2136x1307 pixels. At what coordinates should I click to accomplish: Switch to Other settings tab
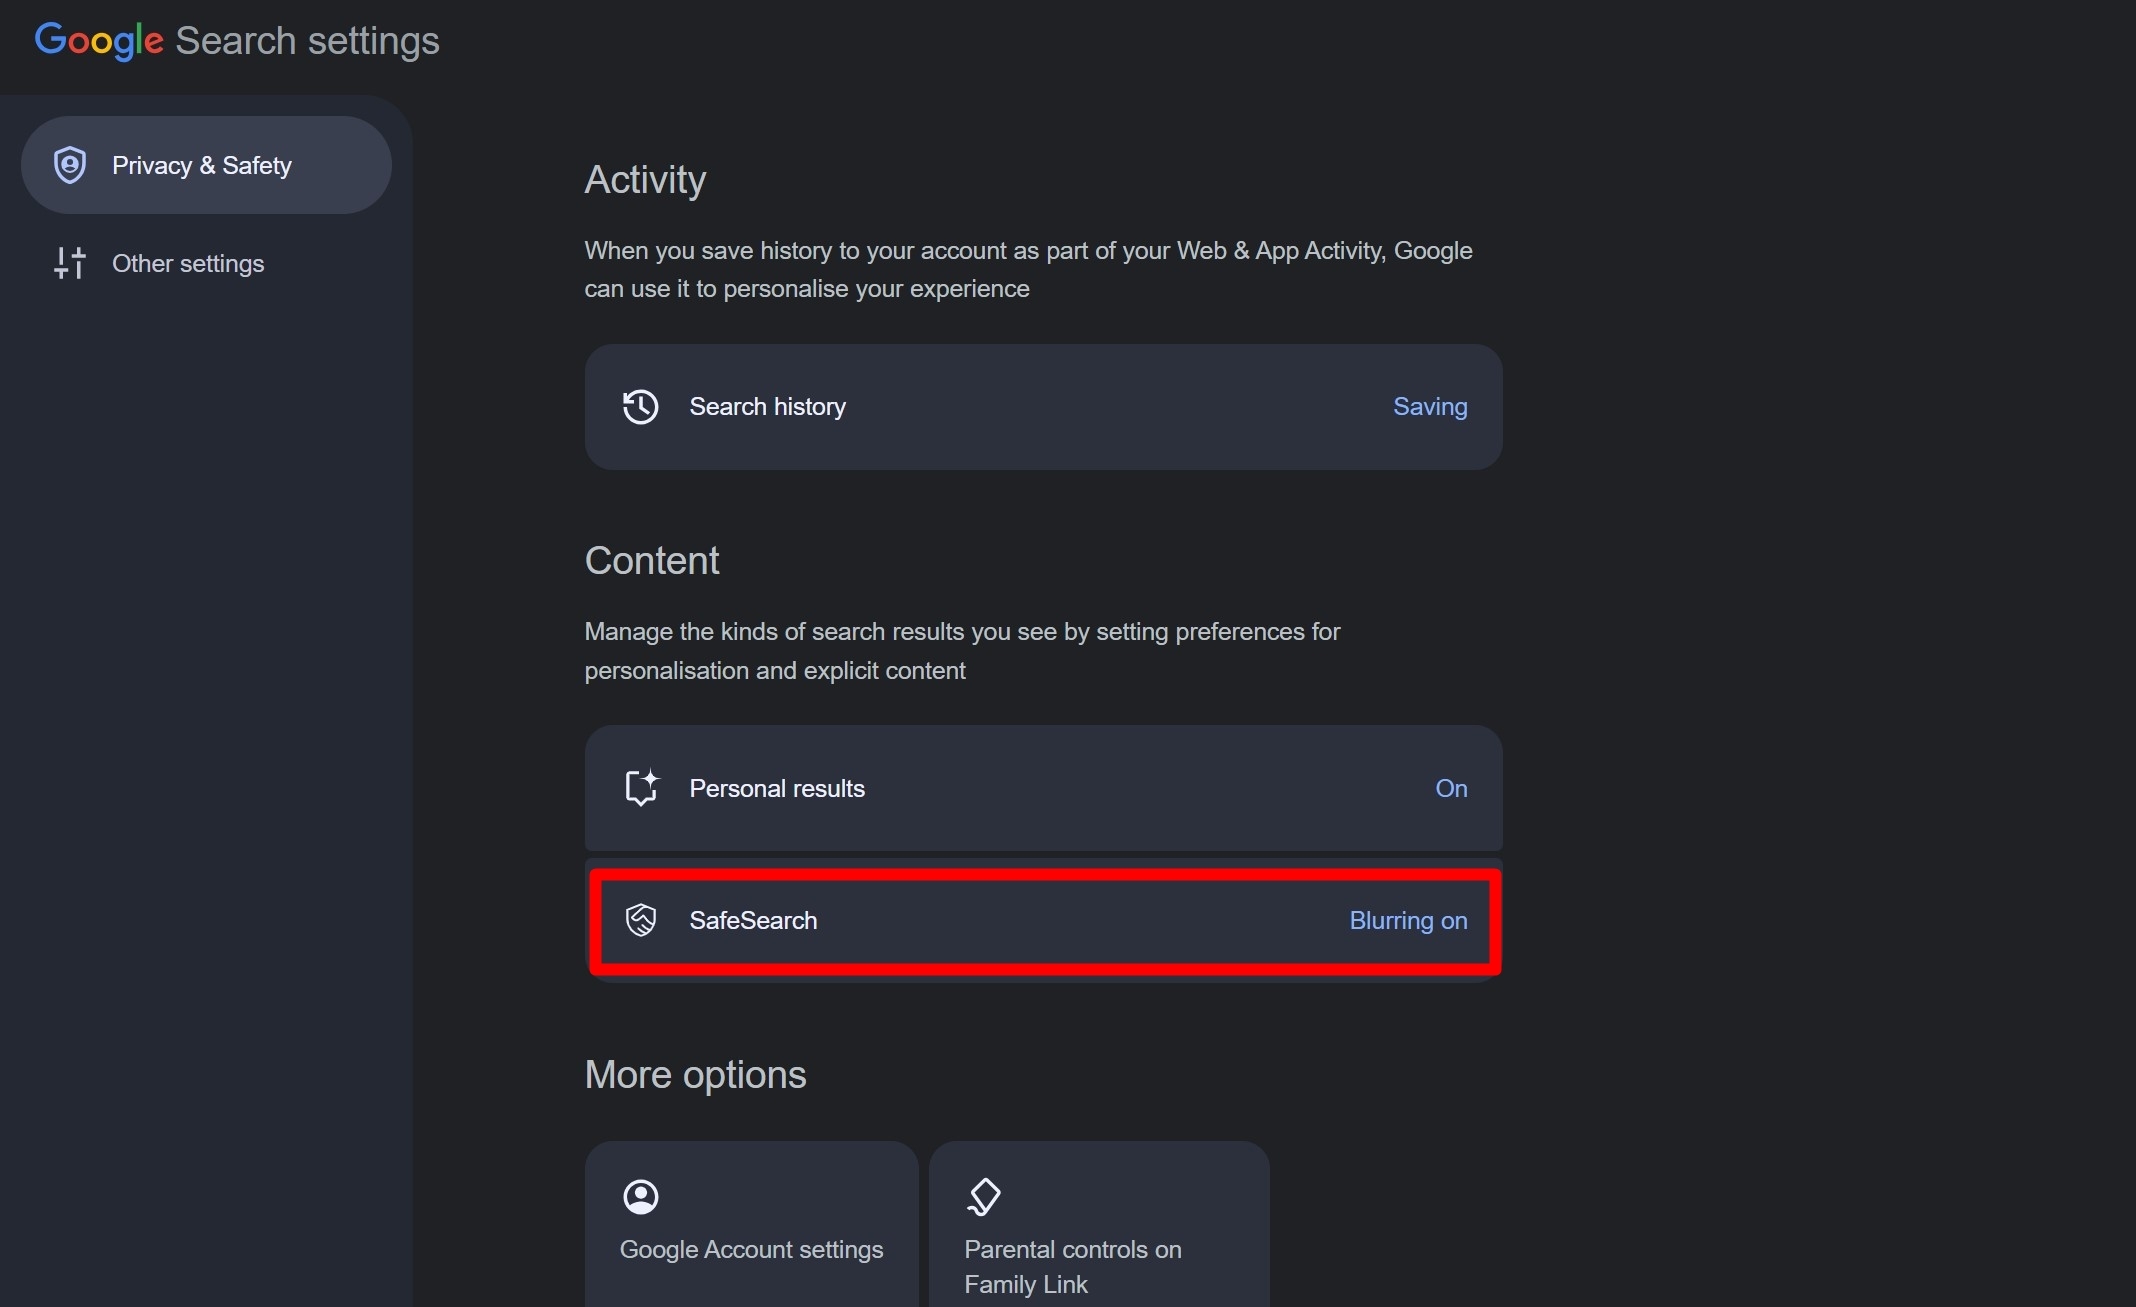click(x=206, y=263)
